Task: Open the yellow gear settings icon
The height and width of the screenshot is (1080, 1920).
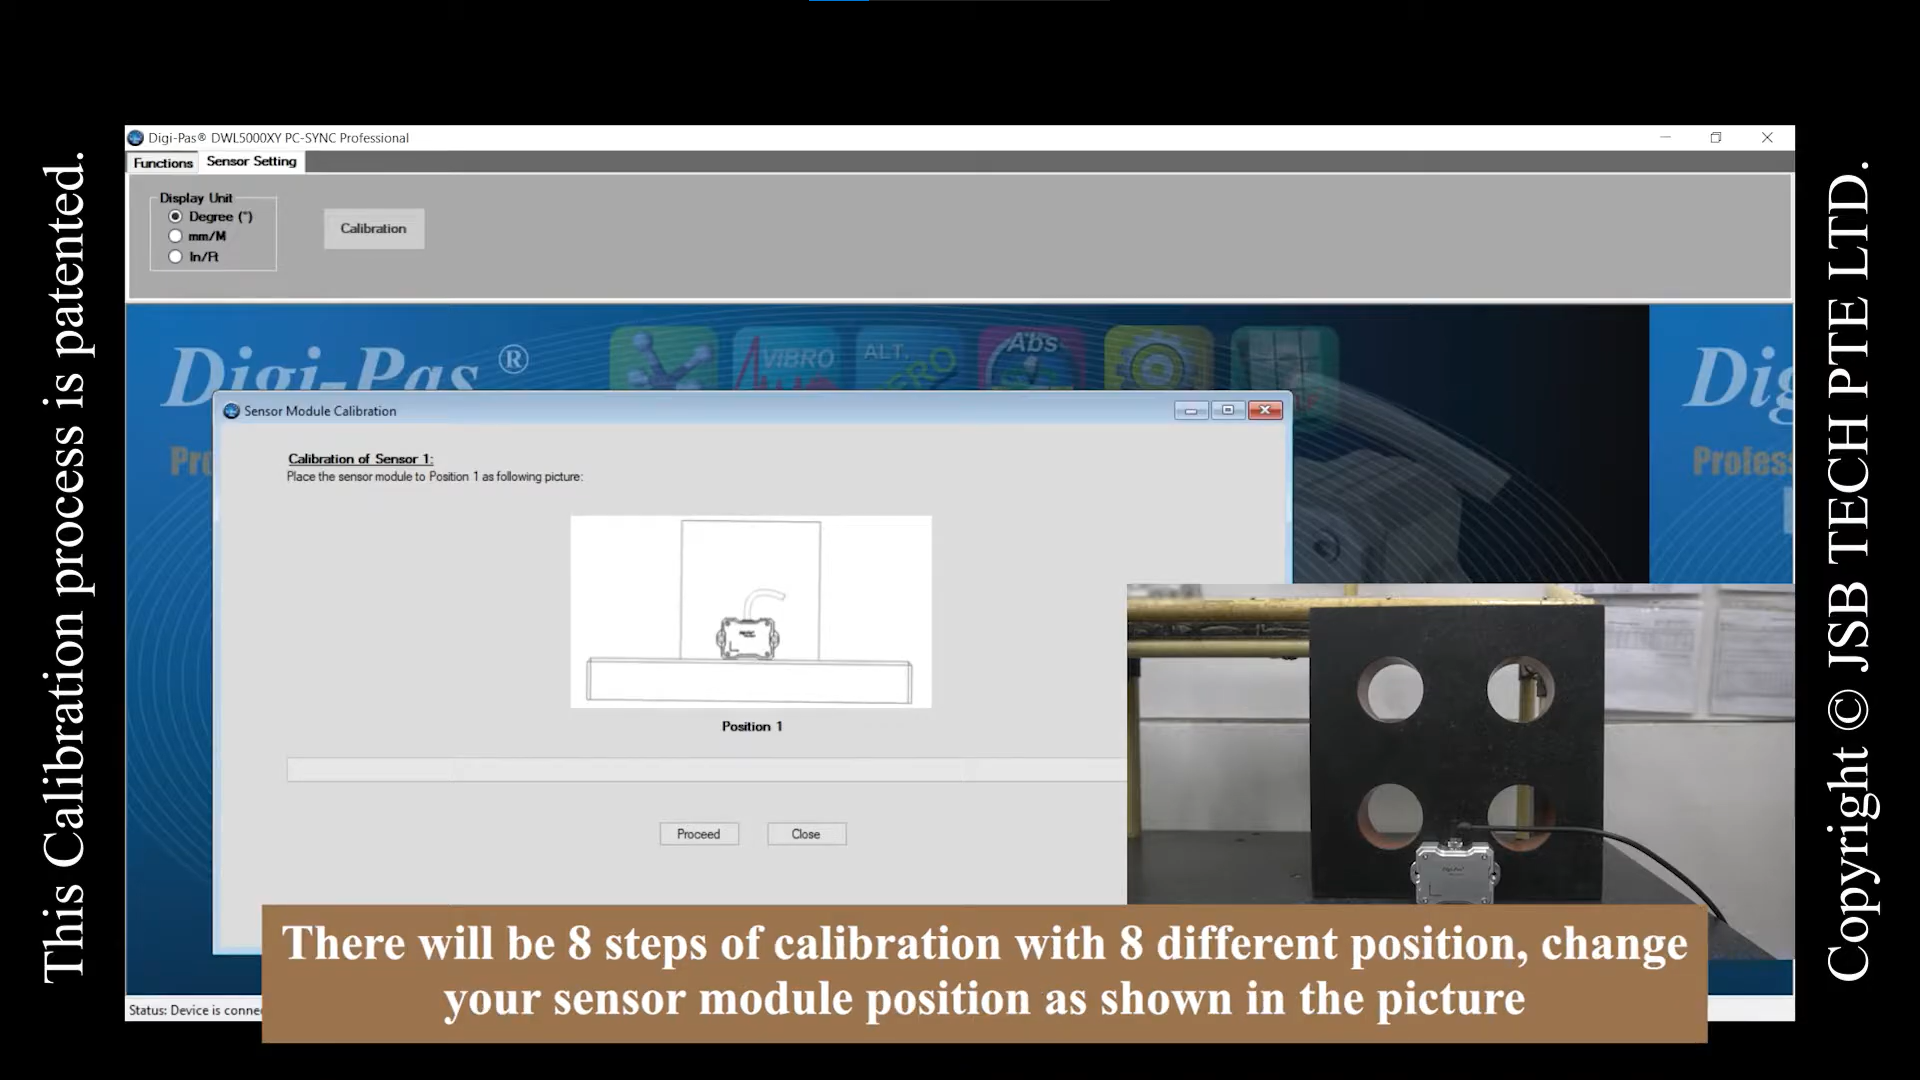Action: pos(1158,359)
